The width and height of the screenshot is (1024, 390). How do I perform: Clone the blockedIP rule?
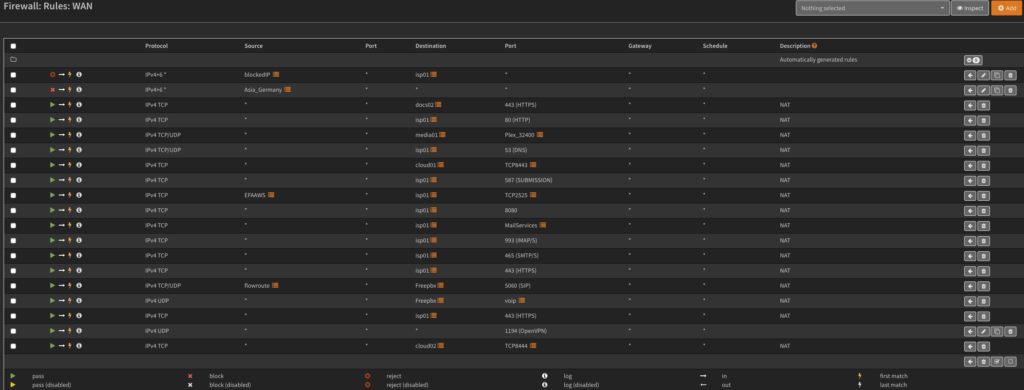coord(997,75)
